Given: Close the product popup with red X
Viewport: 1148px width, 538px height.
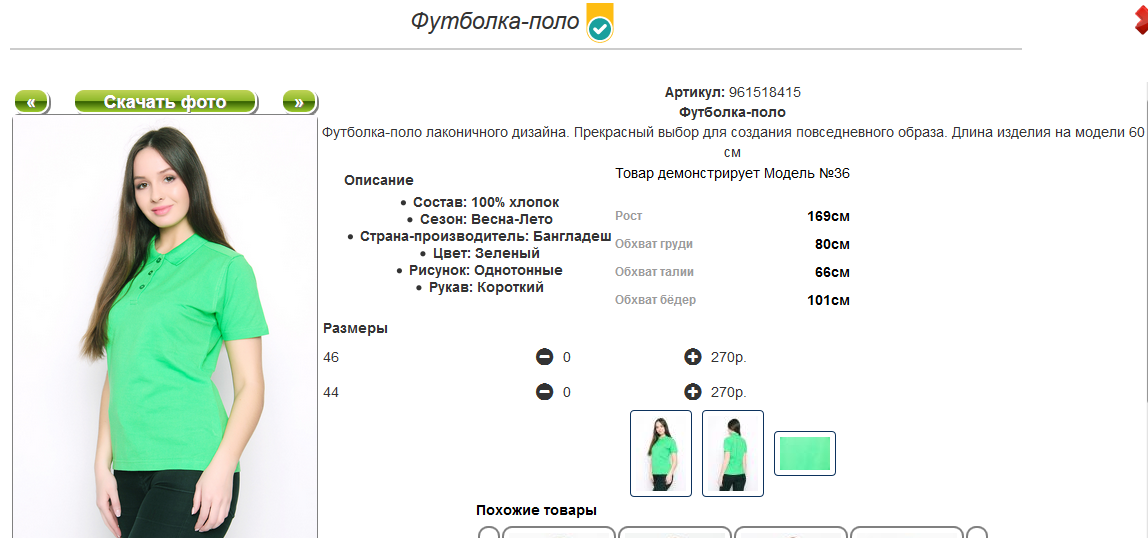Looking at the screenshot, I should 1141,20.
